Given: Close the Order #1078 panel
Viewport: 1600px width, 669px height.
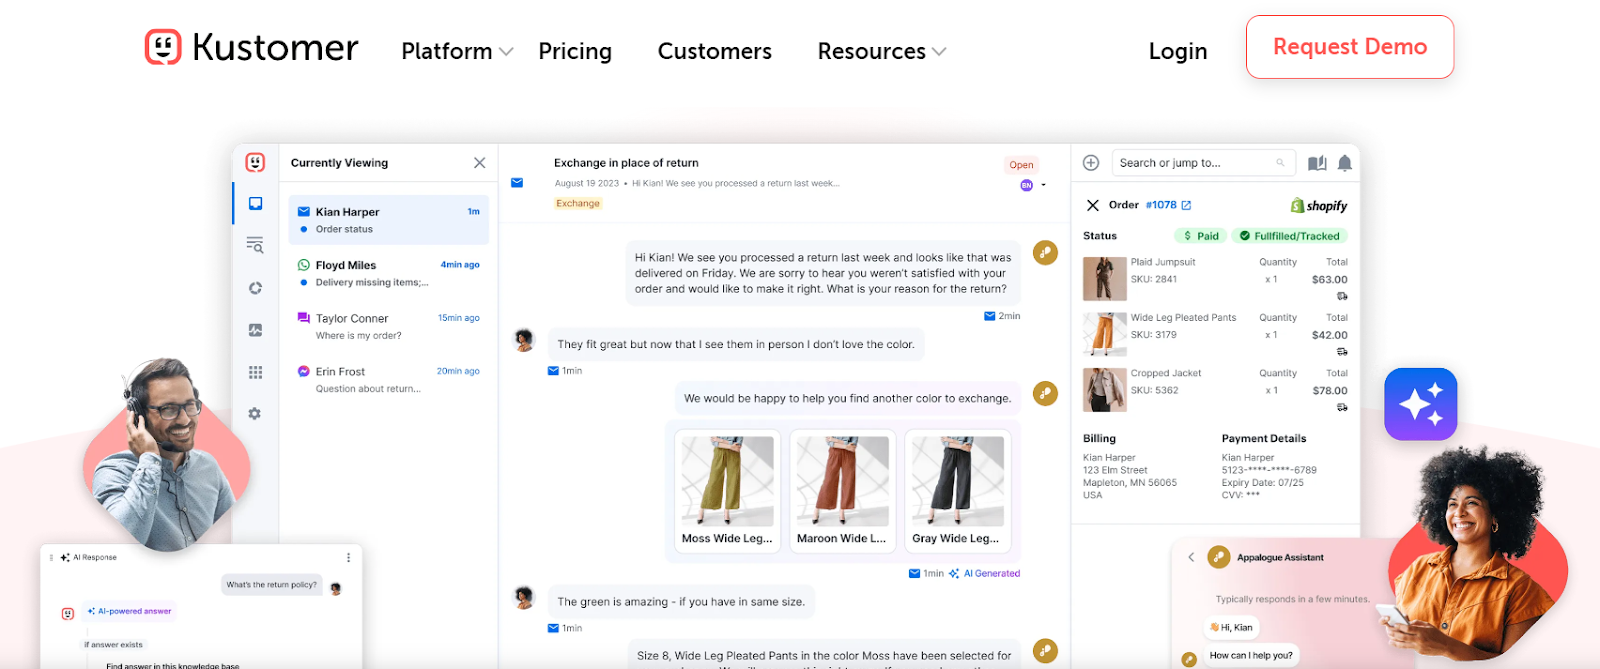Looking at the screenshot, I should (1092, 205).
